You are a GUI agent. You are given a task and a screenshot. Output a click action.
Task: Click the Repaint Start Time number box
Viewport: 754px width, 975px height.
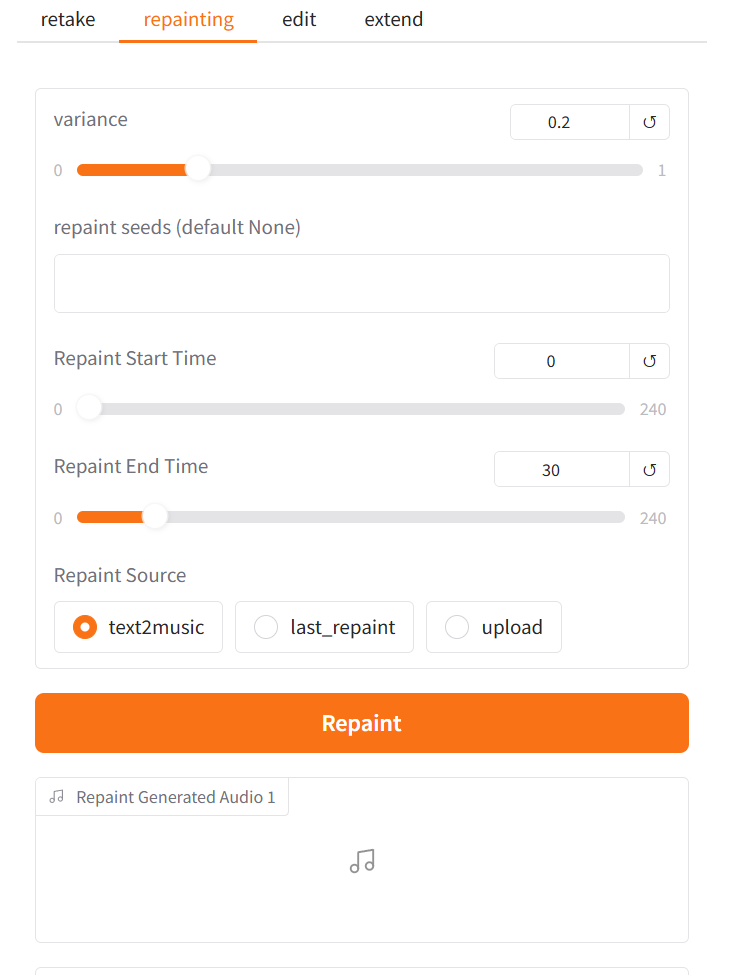tap(561, 361)
